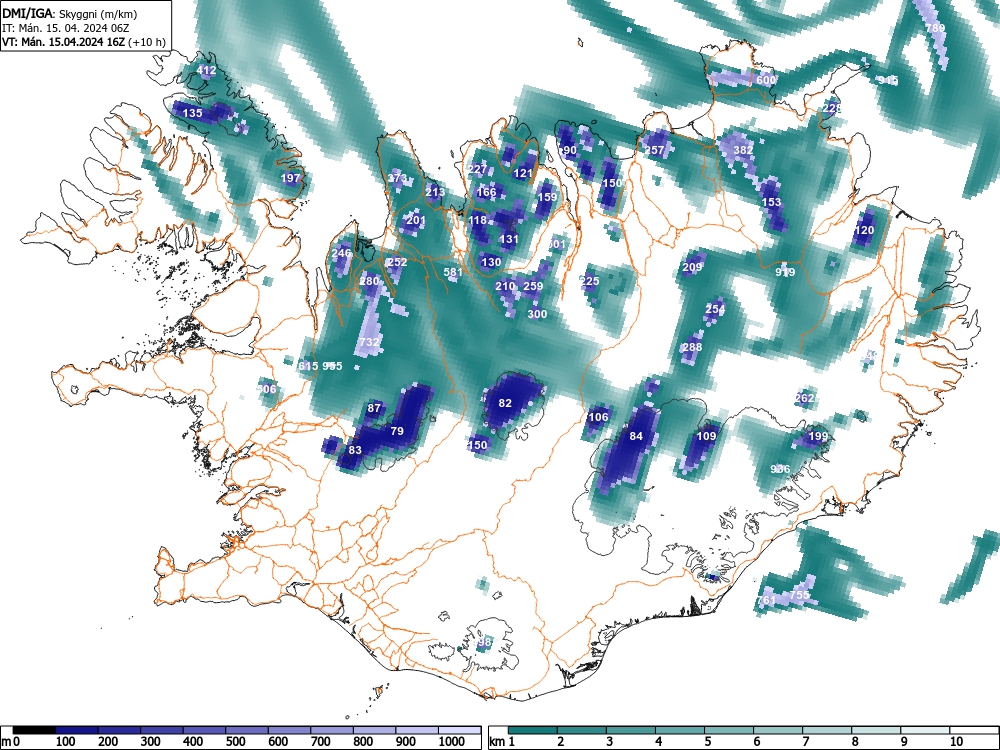This screenshot has width=1000, height=750.
Task: Select the value 581 on the map
Action: click(x=453, y=272)
